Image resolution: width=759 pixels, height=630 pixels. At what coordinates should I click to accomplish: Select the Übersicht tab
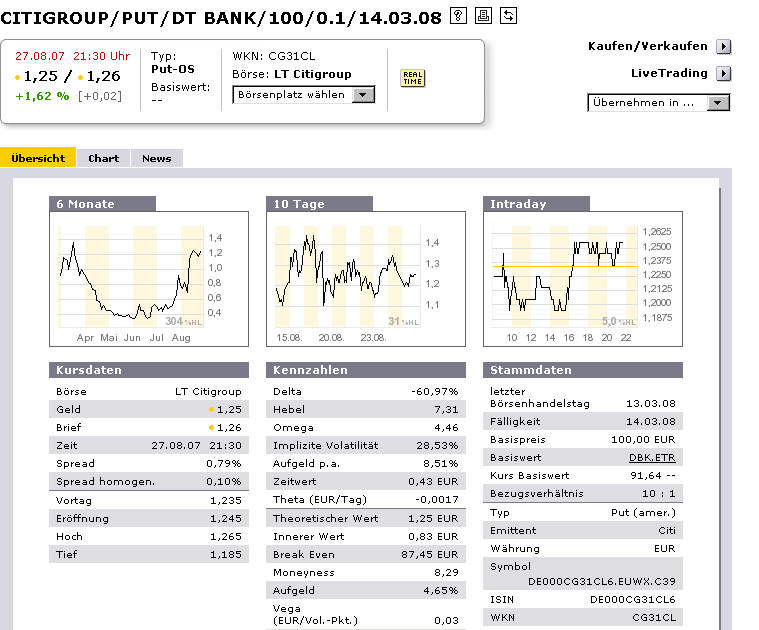[38, 158]
